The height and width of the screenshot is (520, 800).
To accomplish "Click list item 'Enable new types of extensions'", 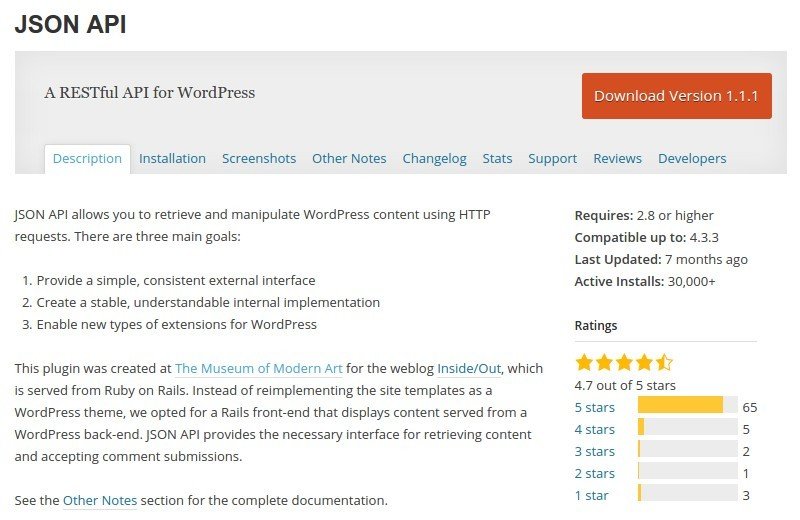I will [x=177, y=325].
